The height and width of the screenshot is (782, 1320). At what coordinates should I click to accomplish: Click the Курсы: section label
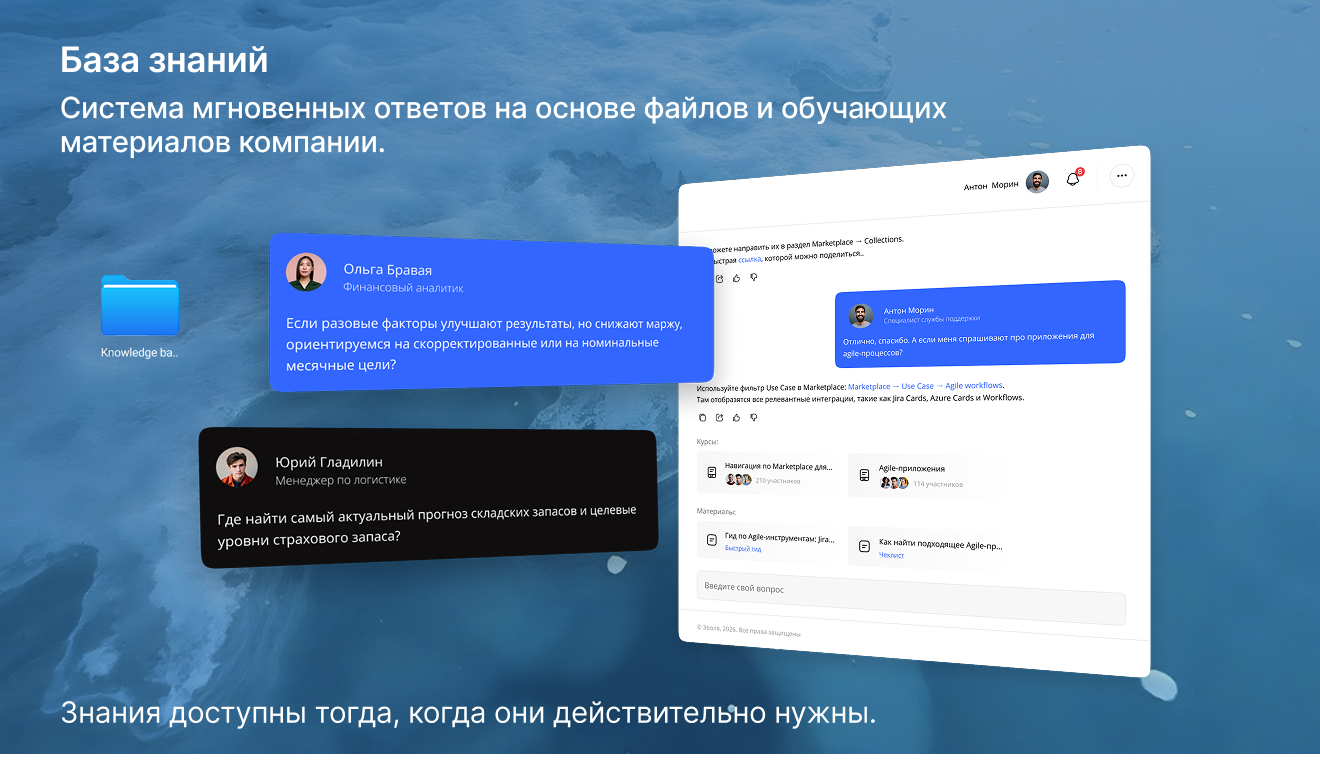coord(707,441)
